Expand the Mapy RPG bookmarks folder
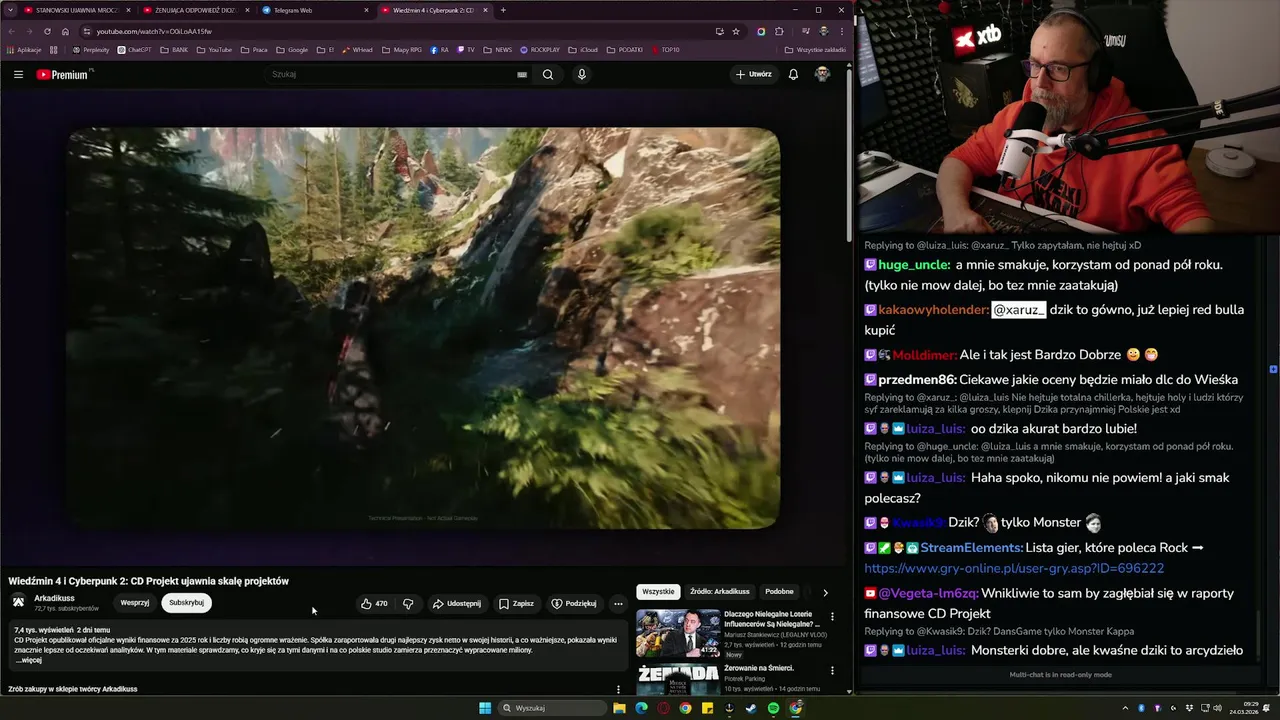This screenshot has width=1280, height=720. (x=402, y=49)
